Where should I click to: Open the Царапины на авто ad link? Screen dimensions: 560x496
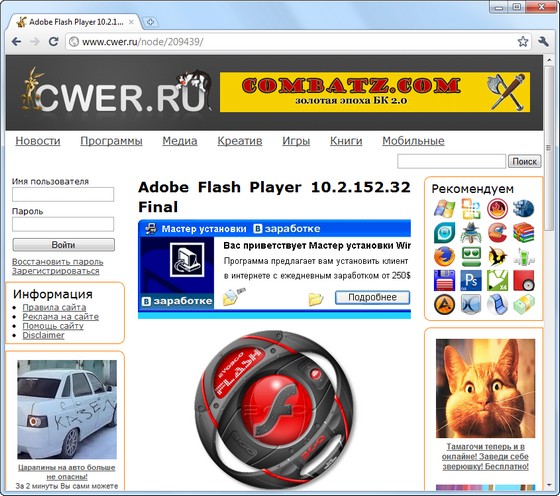coord(67,472)
